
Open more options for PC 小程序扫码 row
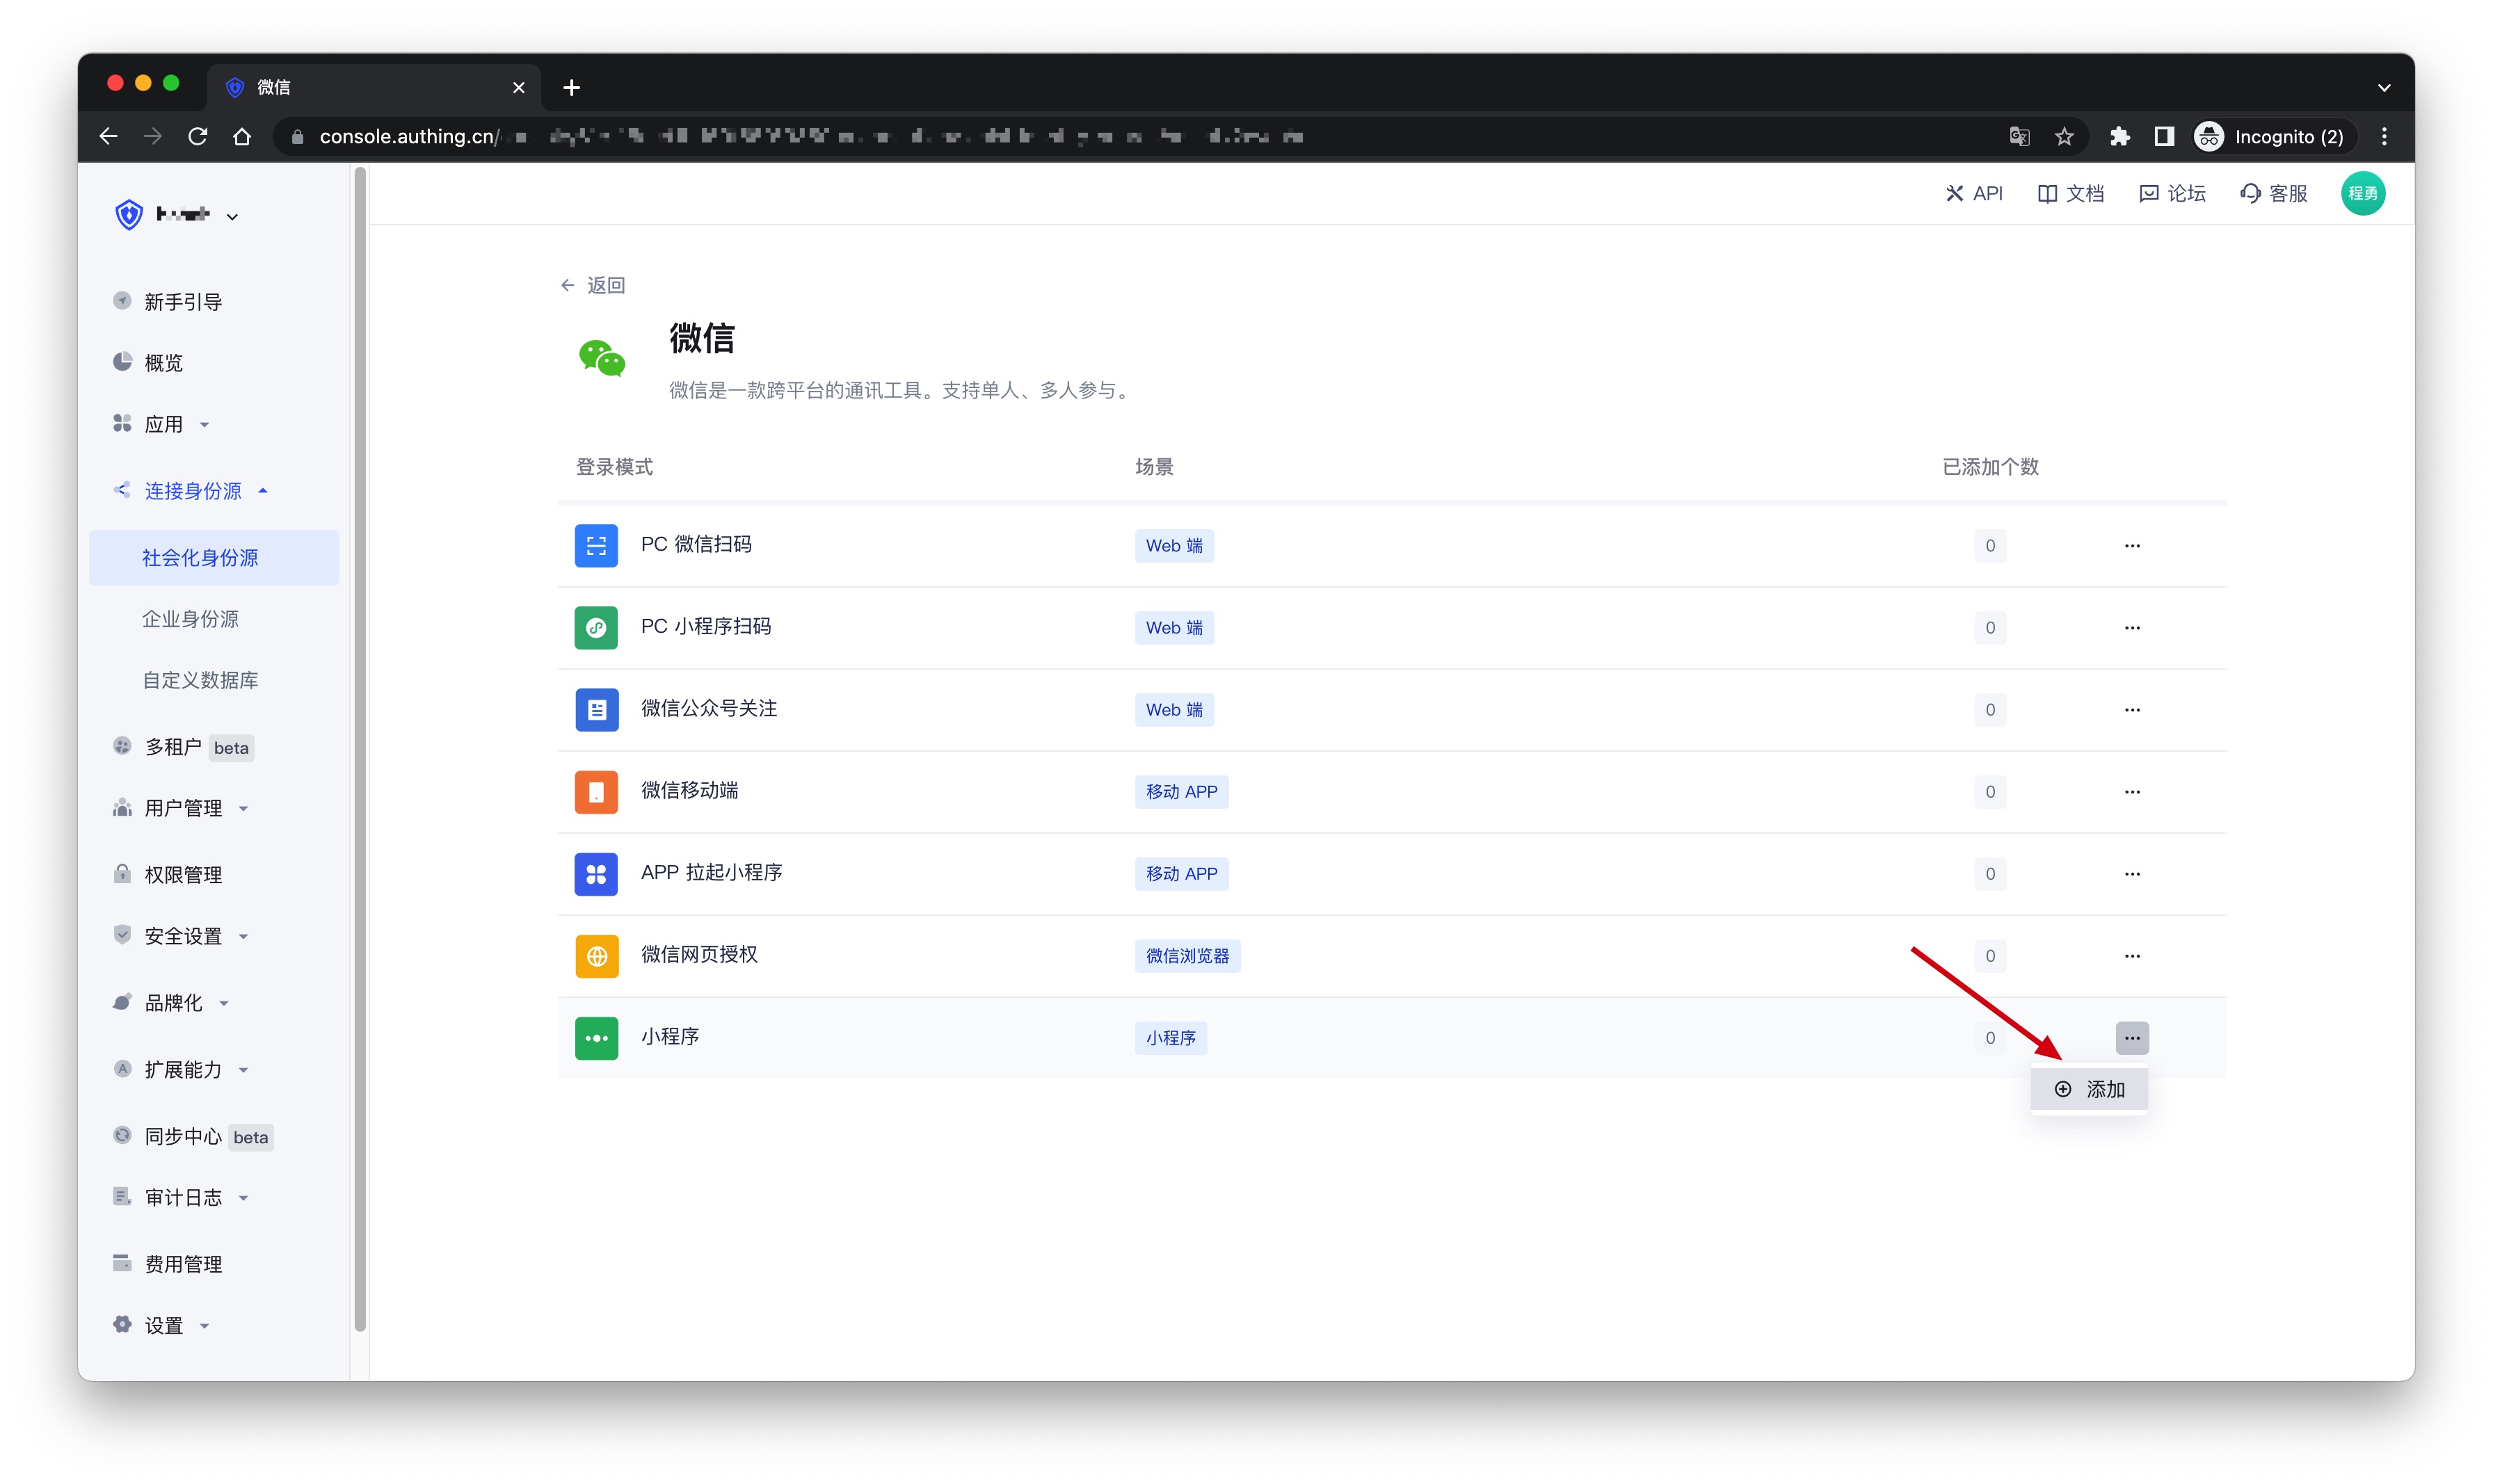(2131, 628)
